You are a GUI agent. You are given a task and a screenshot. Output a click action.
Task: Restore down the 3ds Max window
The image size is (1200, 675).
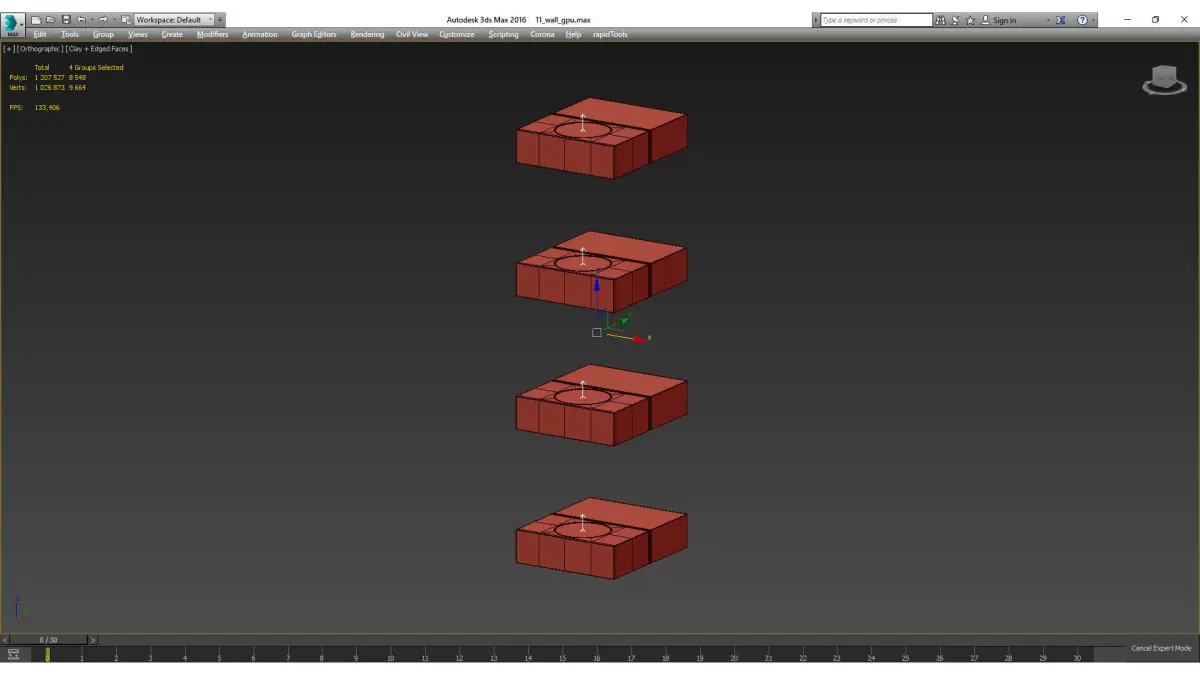pos(1155,20)
